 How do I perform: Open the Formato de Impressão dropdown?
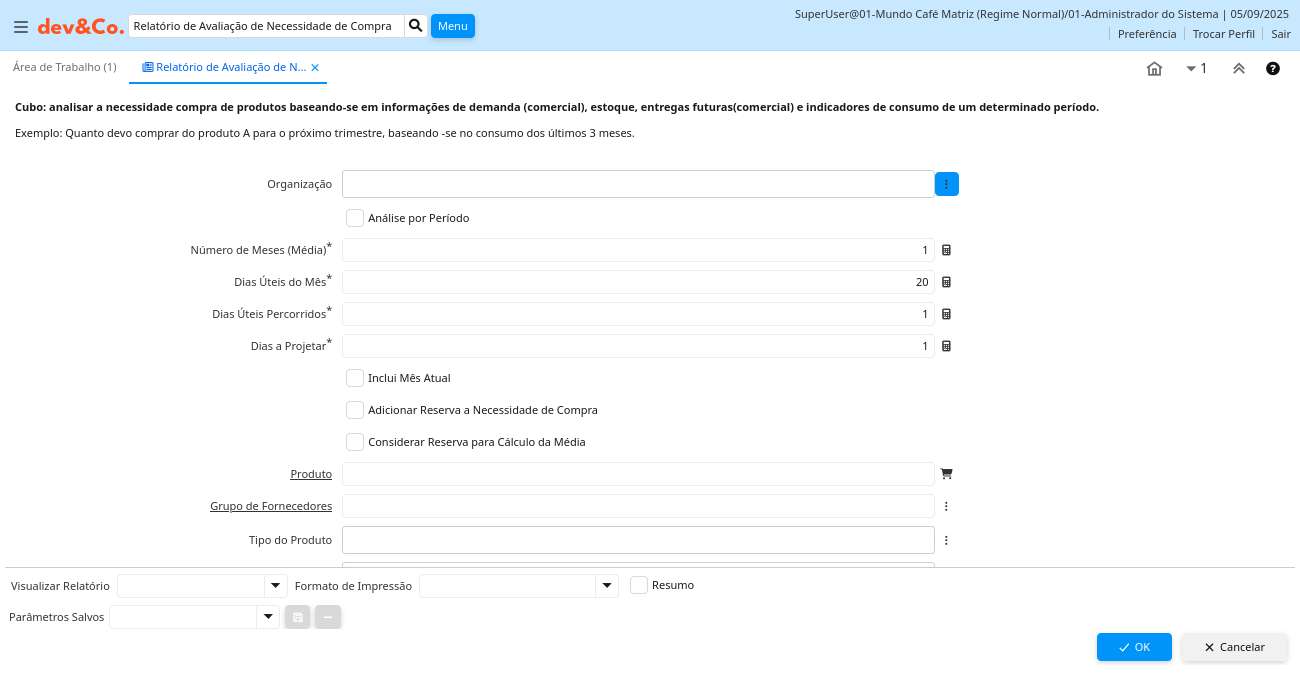(x=606, y=586)
